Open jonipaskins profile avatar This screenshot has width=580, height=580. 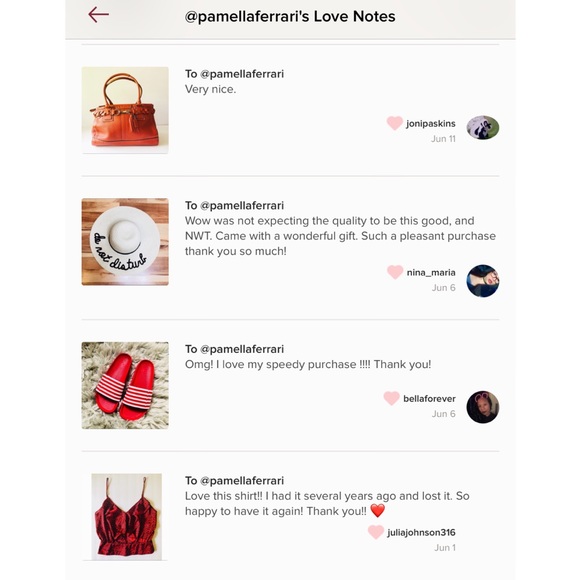[x=482, y=128]
